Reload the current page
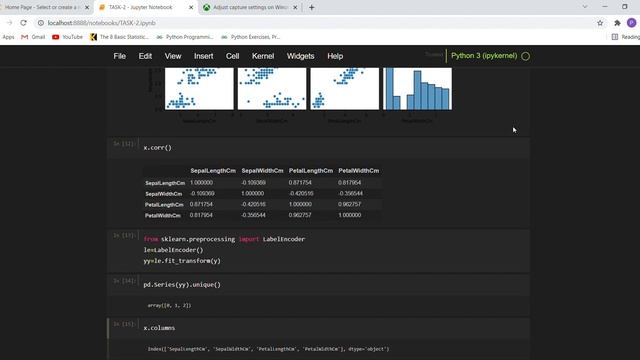The width and height of the screenshot is (640, 360). pyautogui.click(x=23, y=23)
